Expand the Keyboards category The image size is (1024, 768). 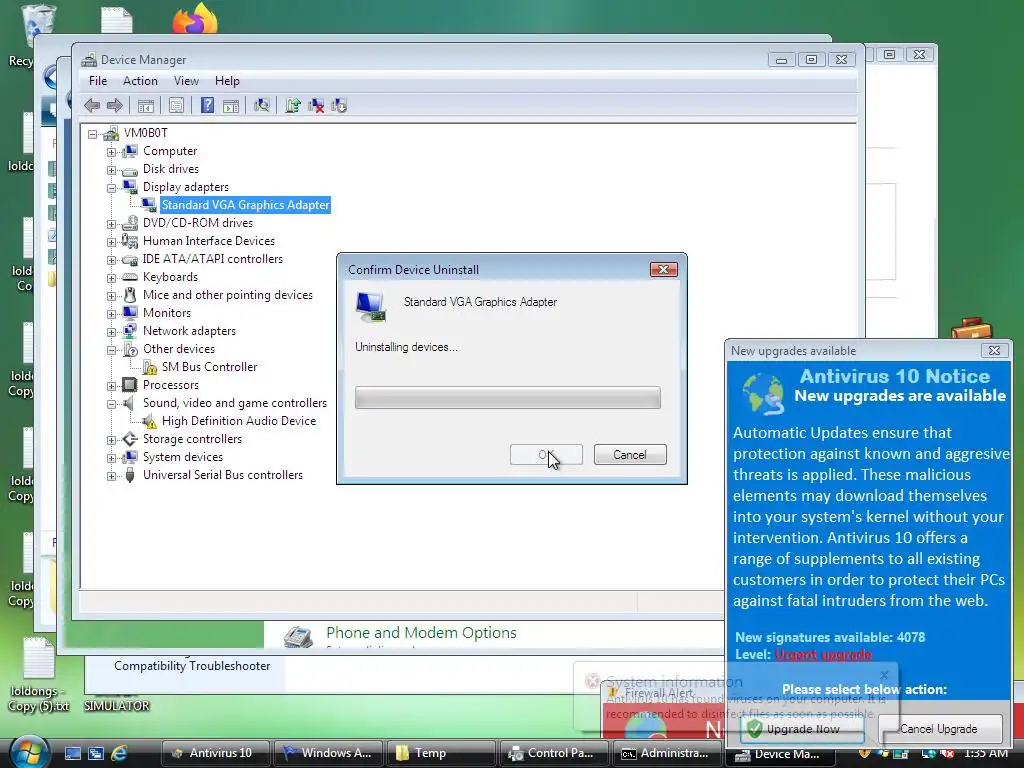[x=112, y=278]
